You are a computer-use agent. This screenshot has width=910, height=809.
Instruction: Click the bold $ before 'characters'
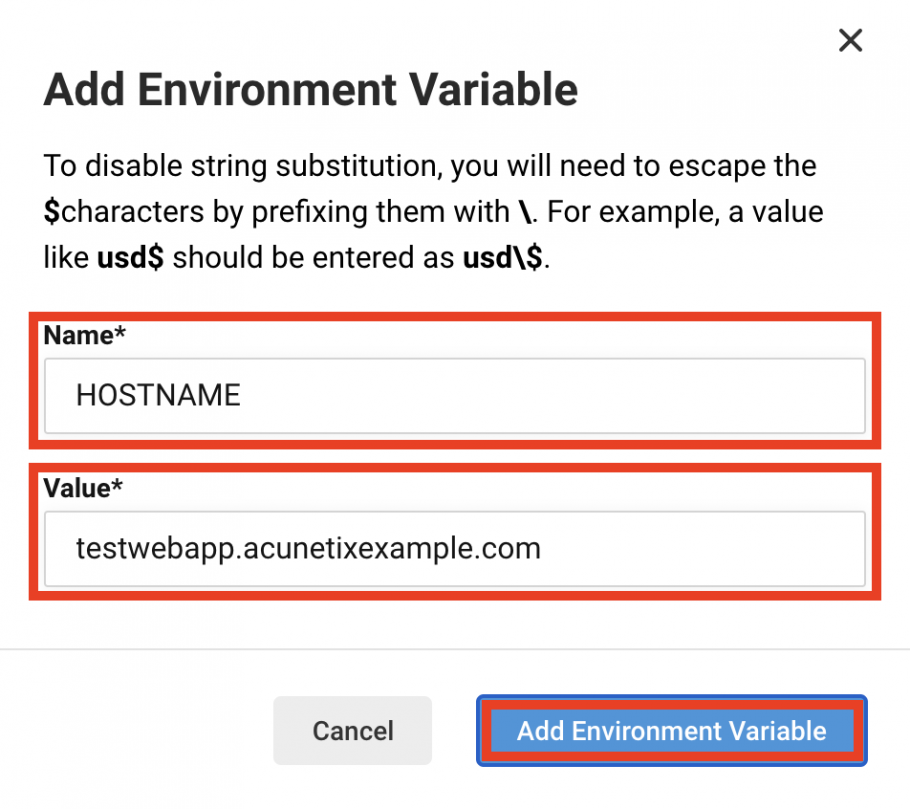[52, 212]
